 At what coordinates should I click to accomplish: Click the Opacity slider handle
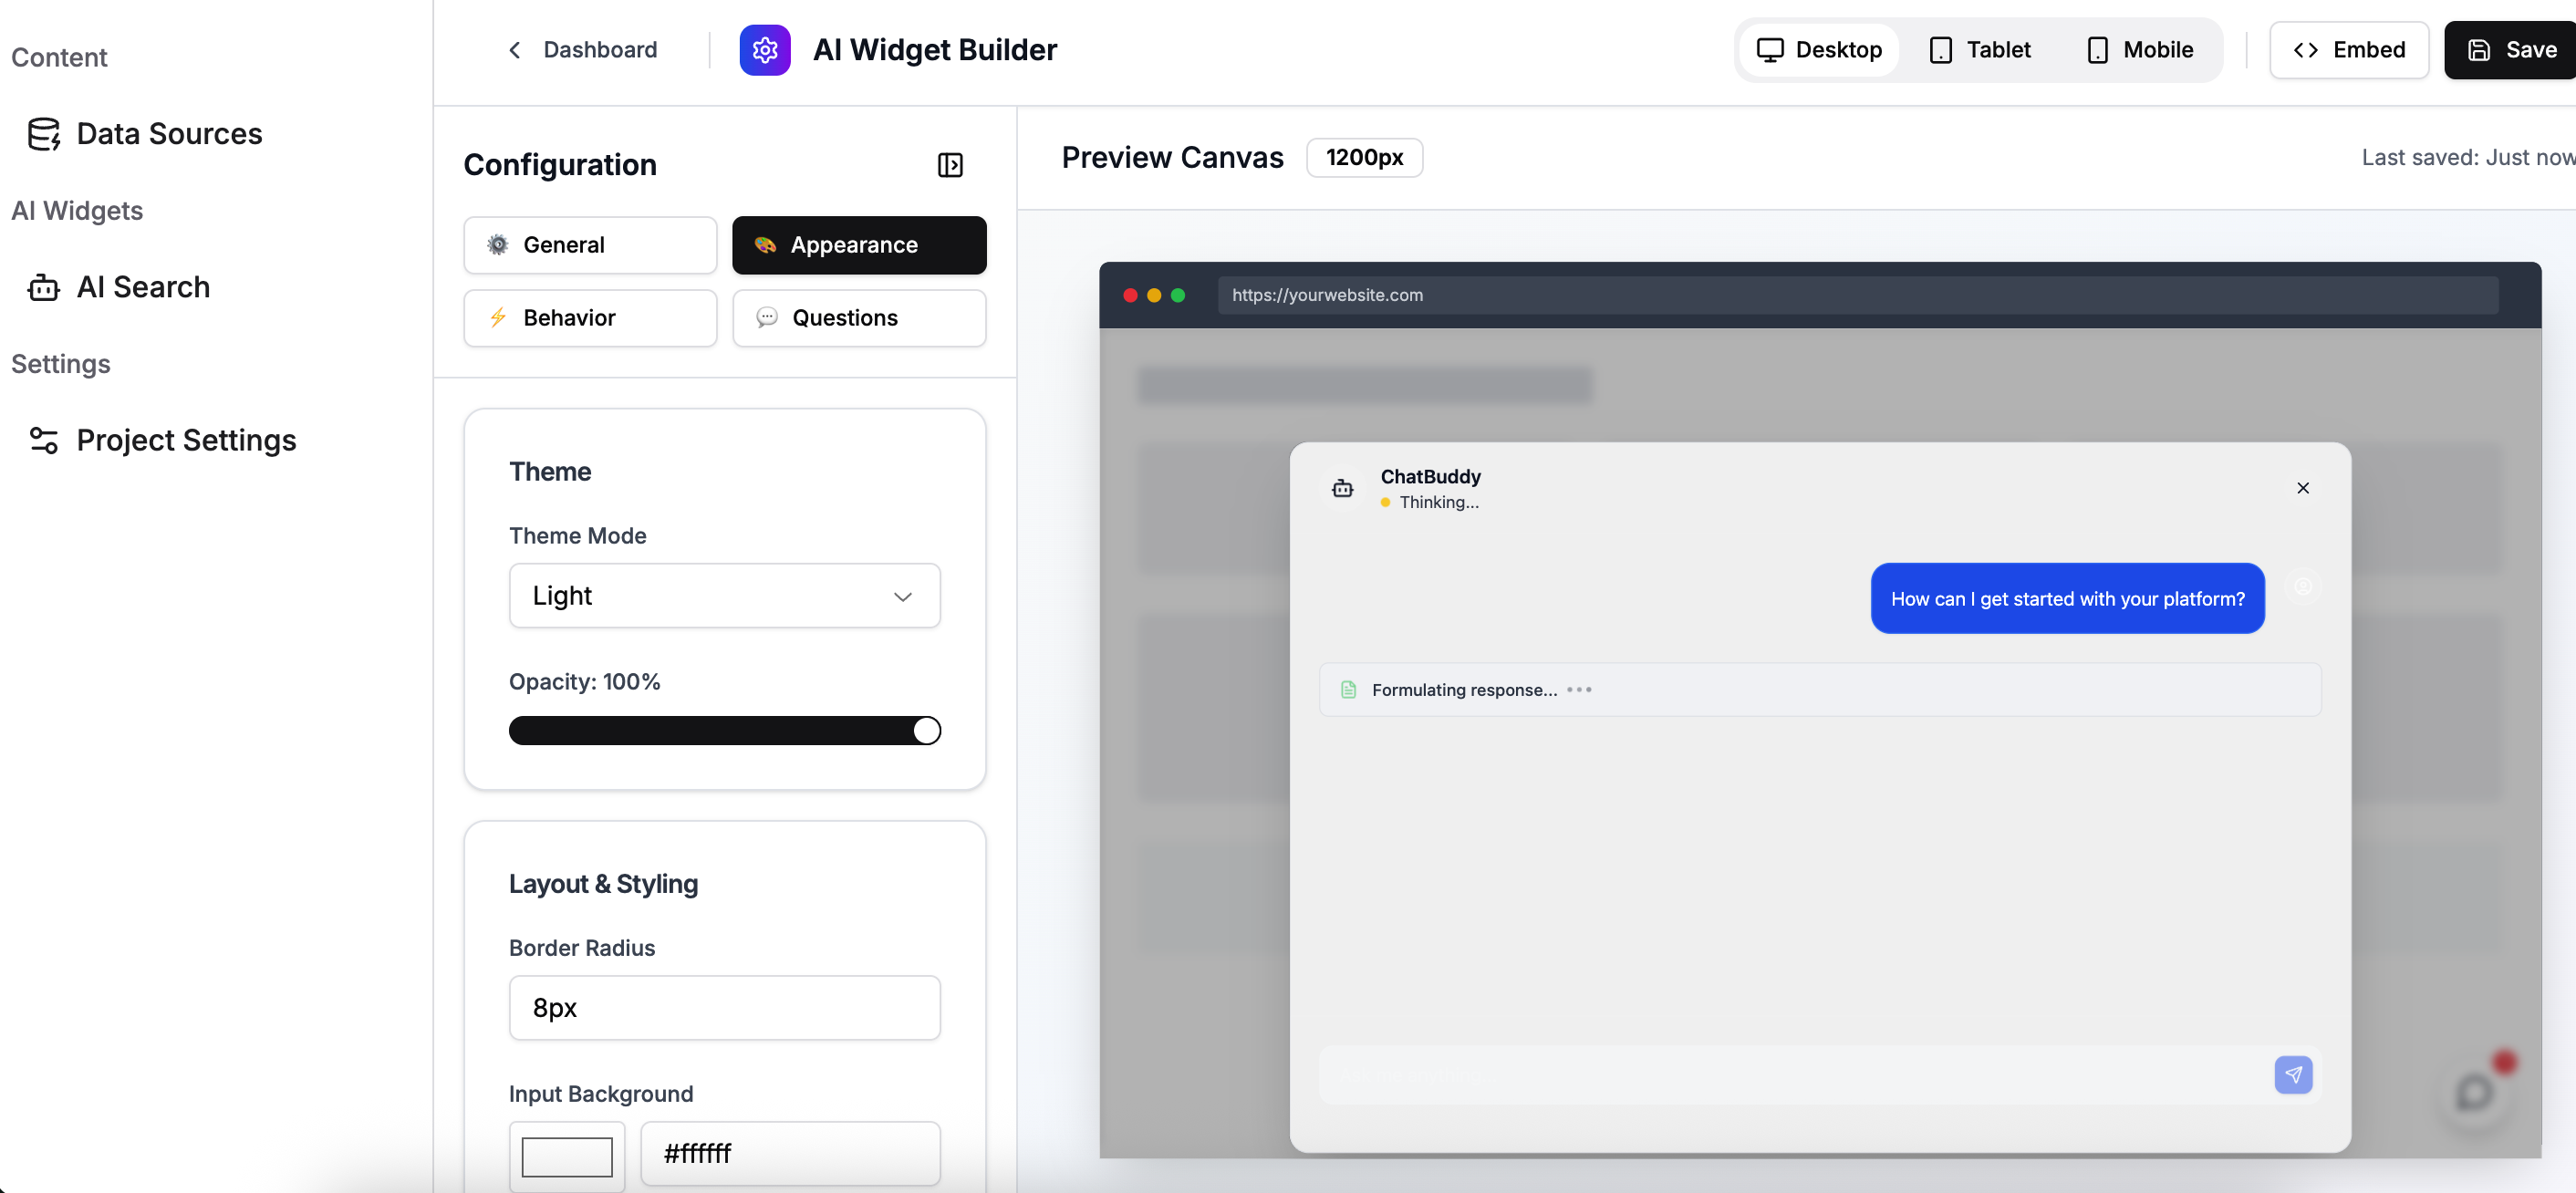point(926,731)
